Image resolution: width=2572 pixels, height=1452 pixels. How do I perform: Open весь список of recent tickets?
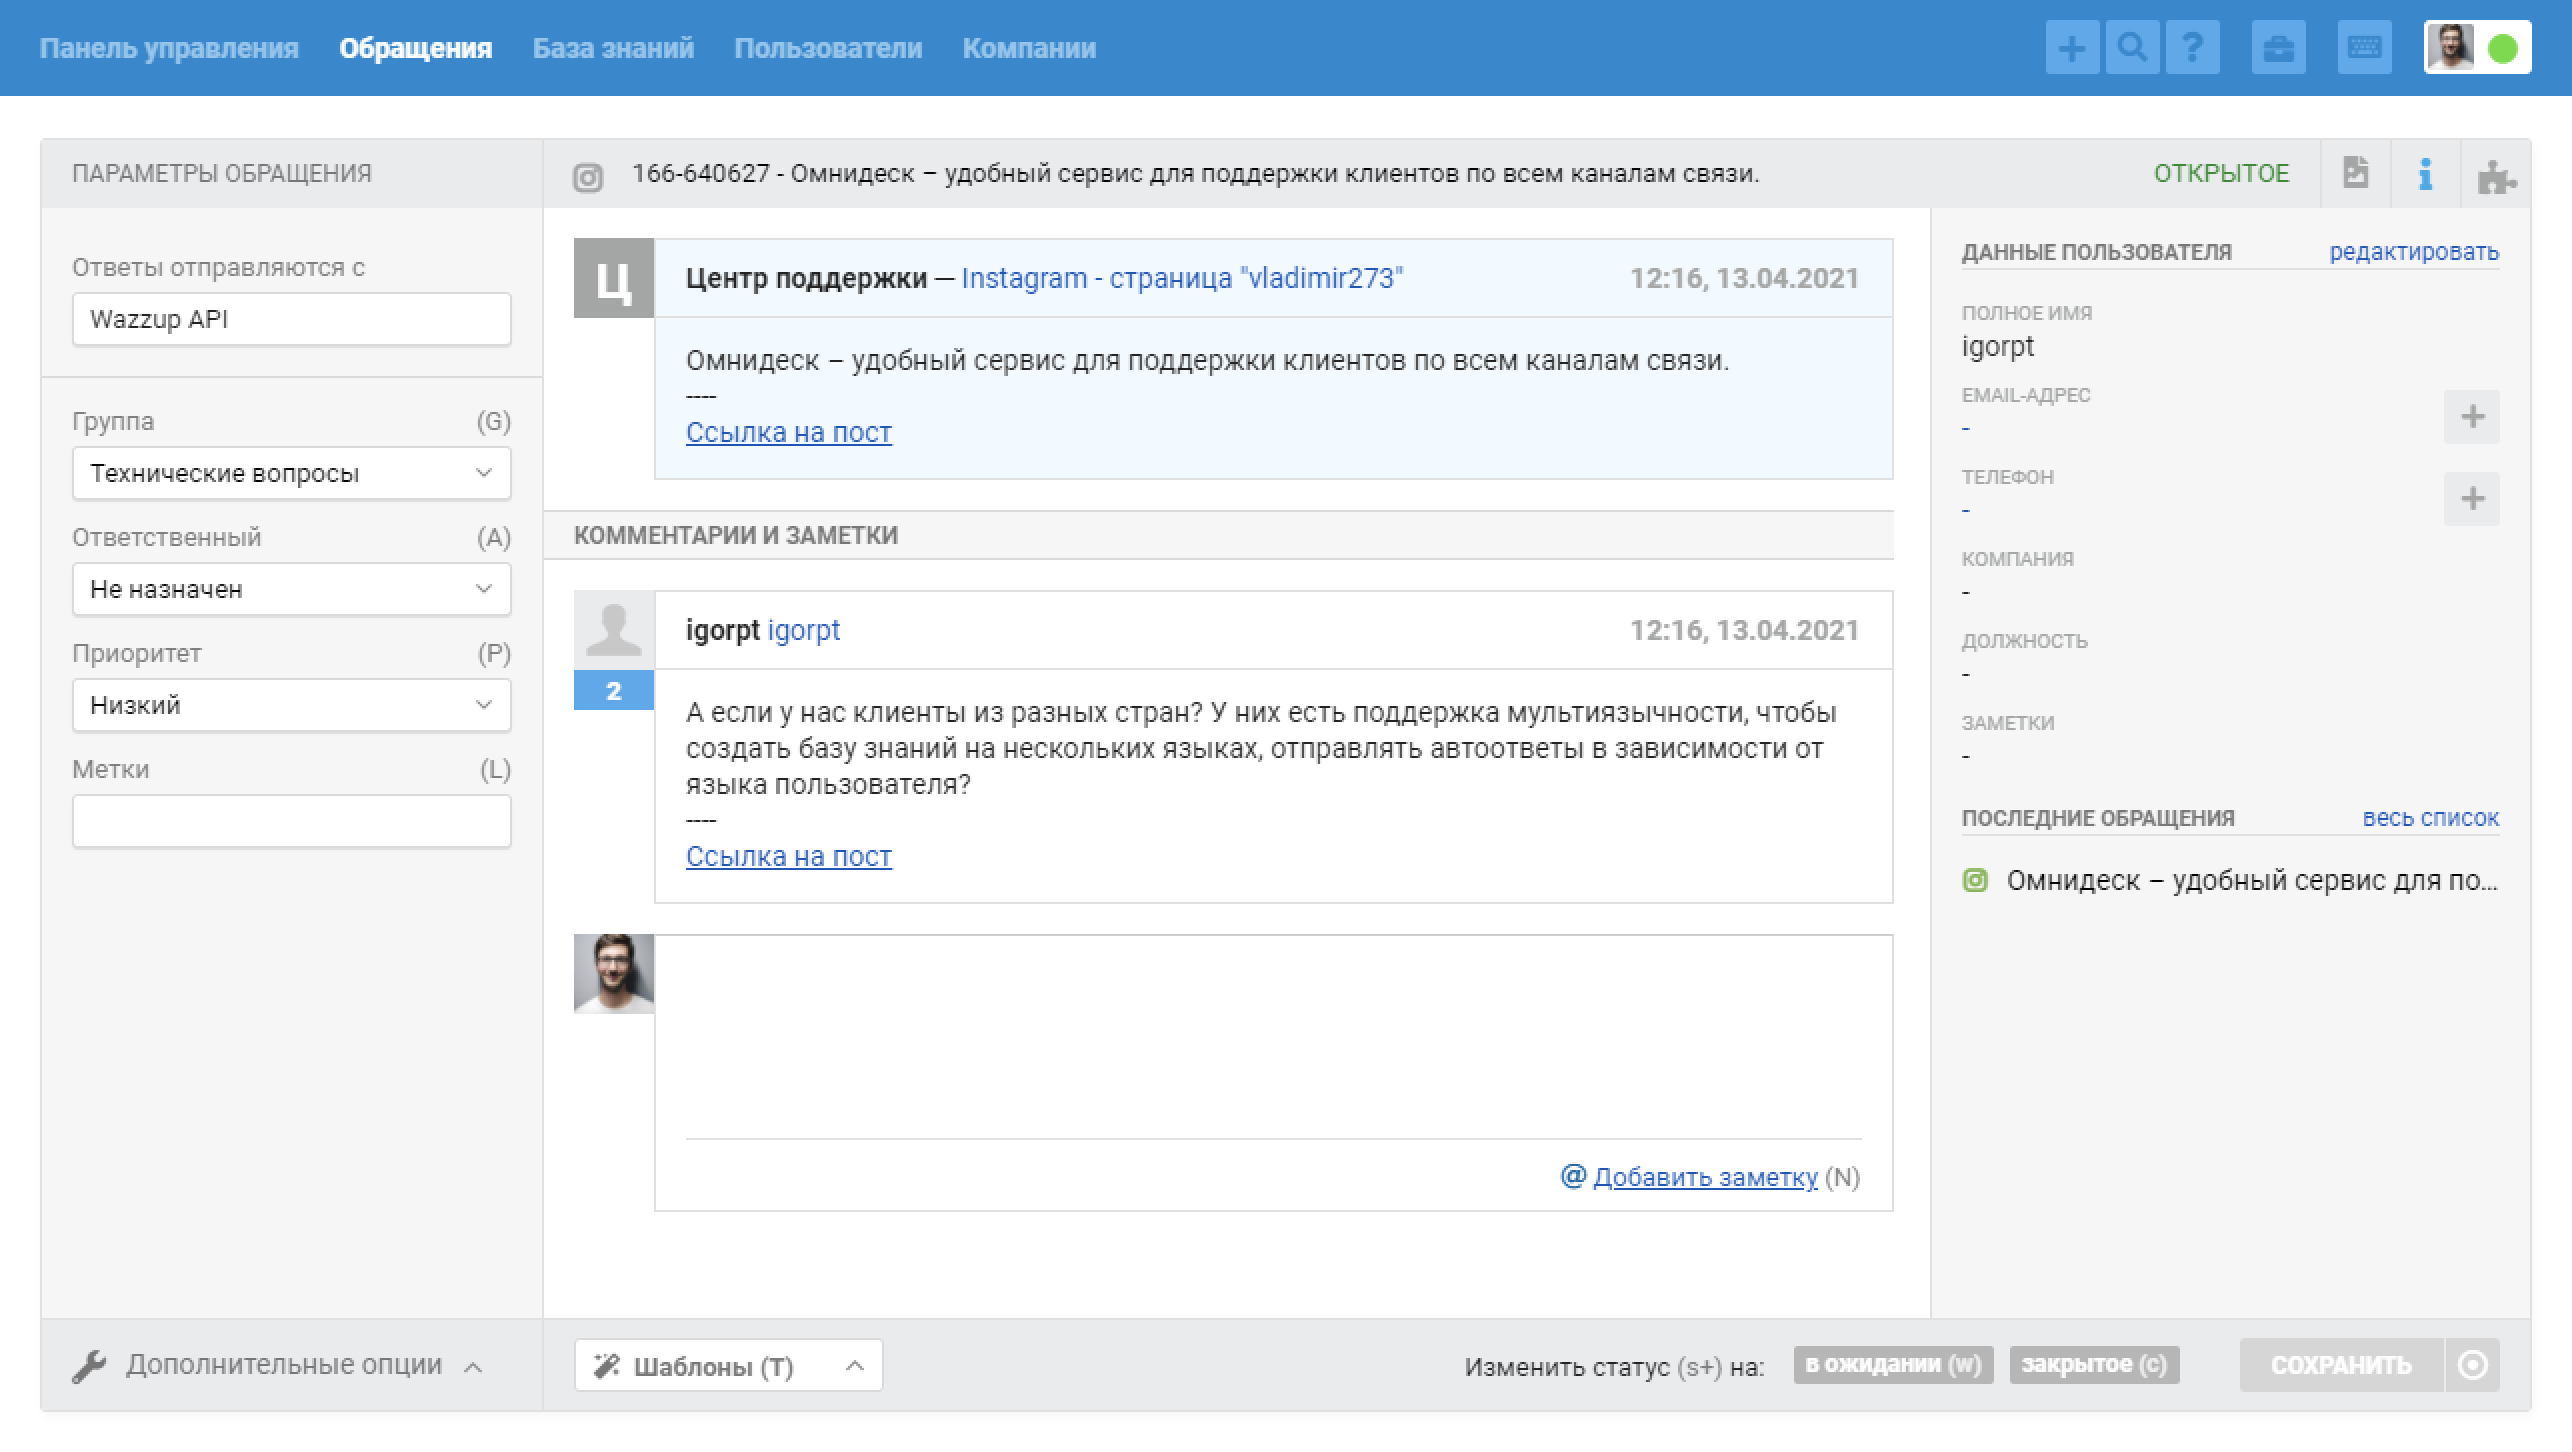2431,818
